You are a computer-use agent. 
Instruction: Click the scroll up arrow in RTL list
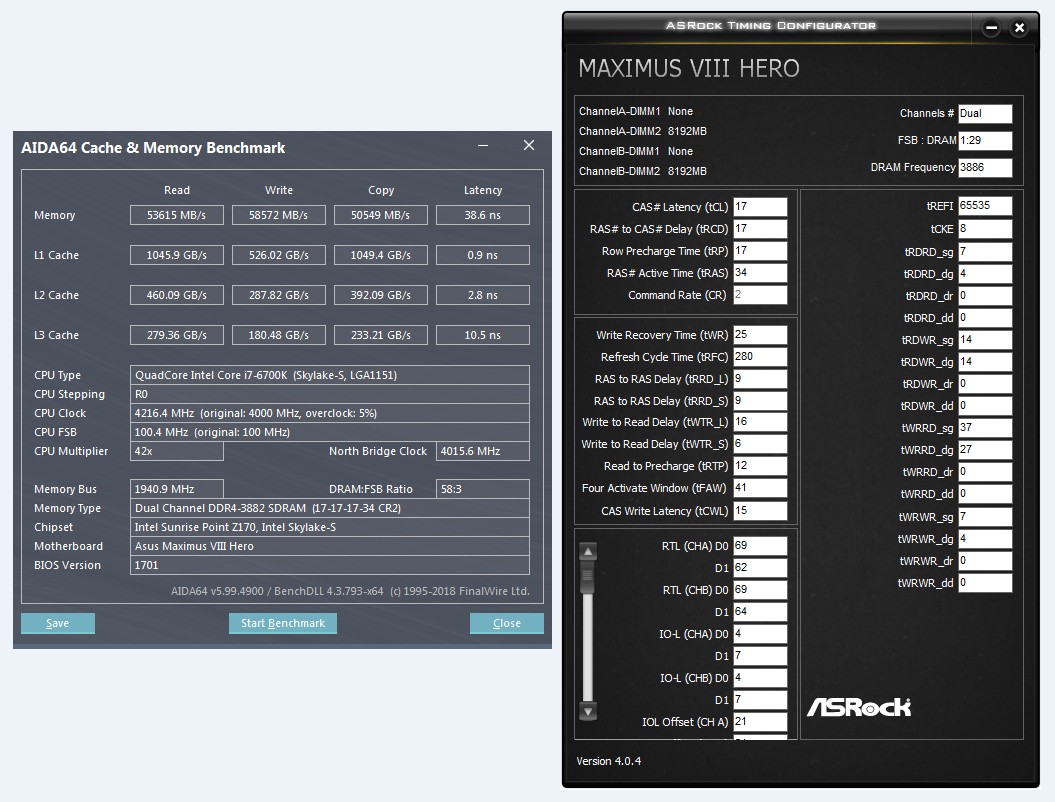(x=588, y=552)
